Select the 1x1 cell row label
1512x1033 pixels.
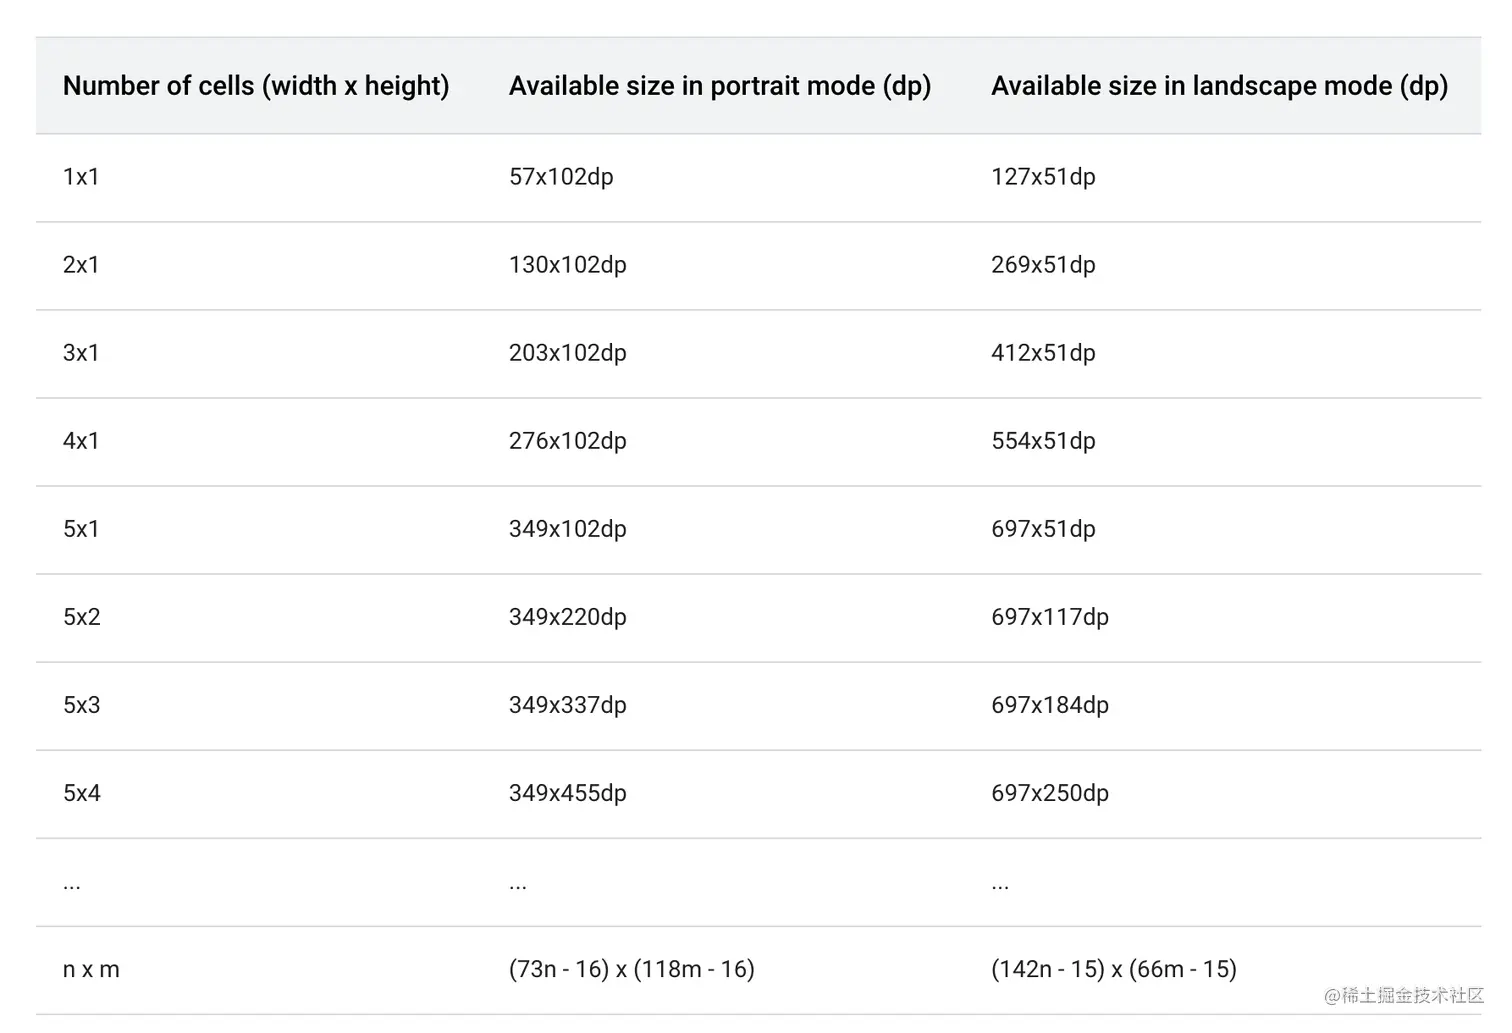81,177
